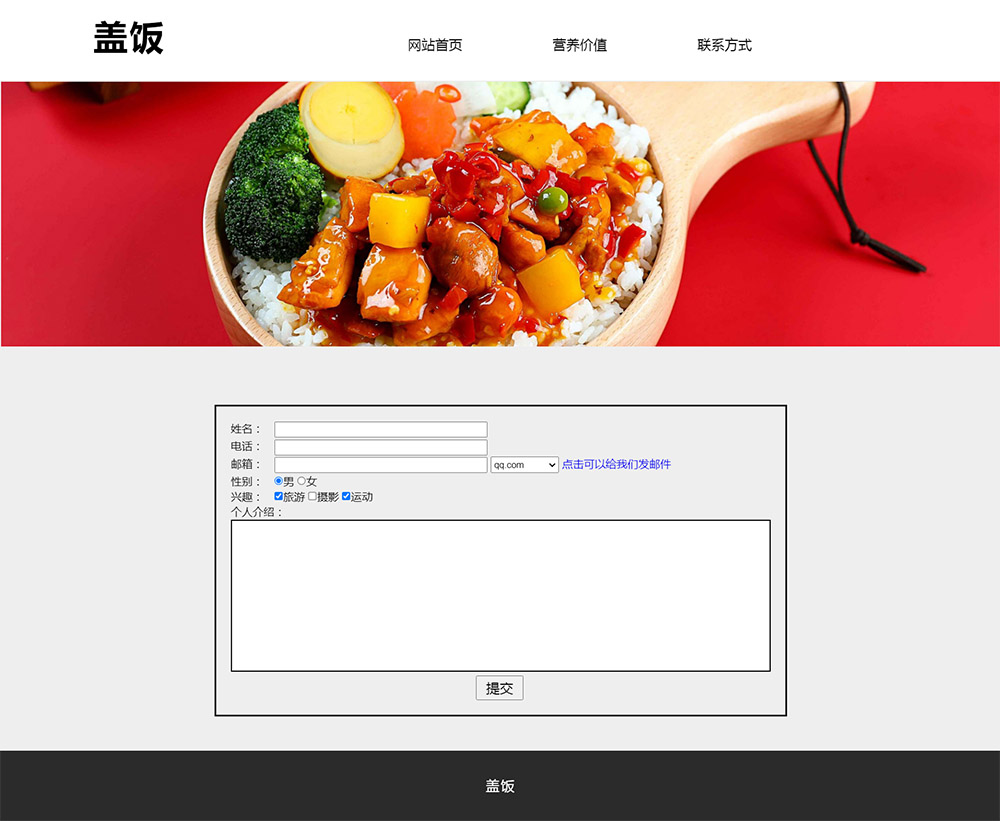Click the 姓名： label
The image size is (1000, 821).
[247, 429]
